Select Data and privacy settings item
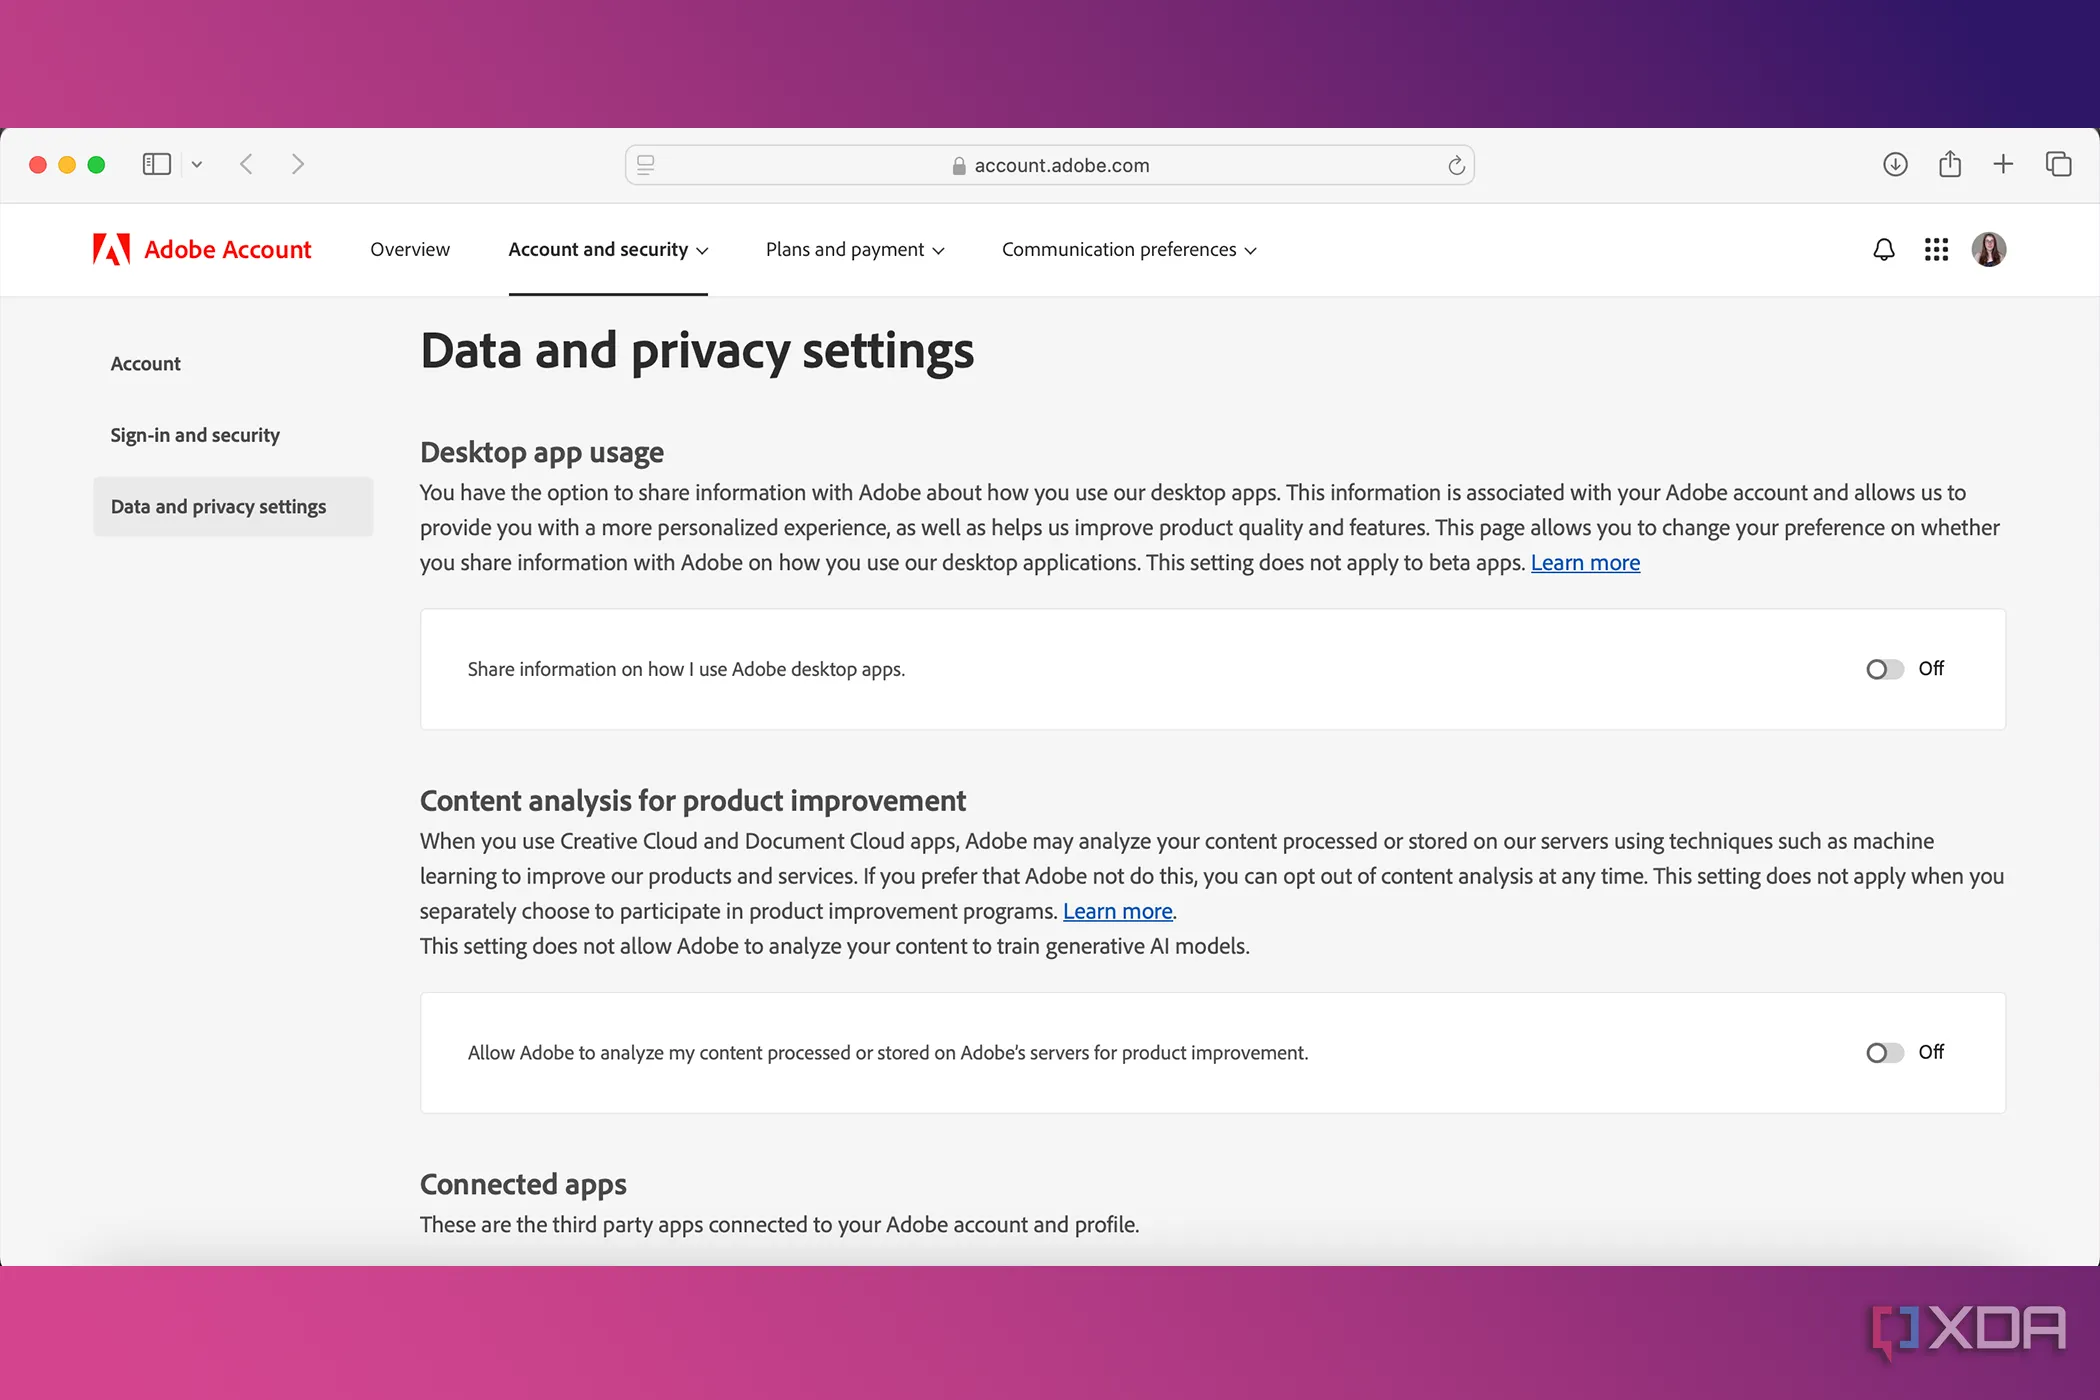The height and width of the screenshot is (1400, 2100). coord(233,506)
